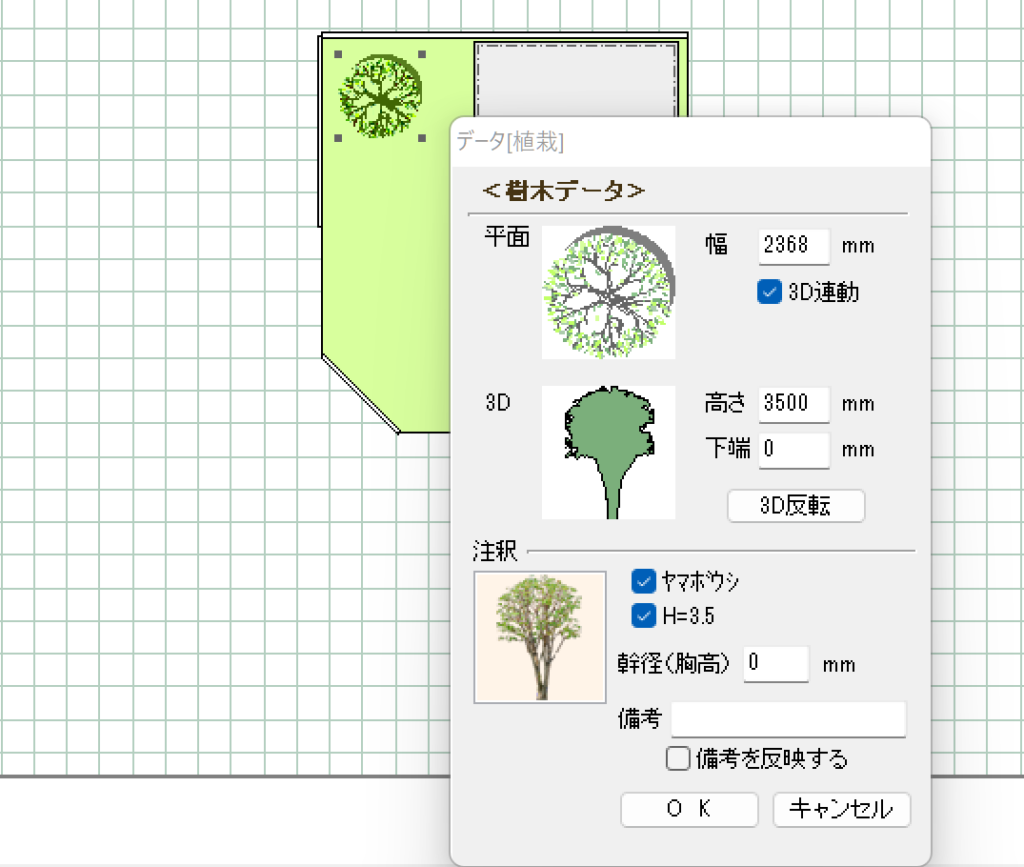
Task: Click the キャンセル button
Action: tap(841, 809)
